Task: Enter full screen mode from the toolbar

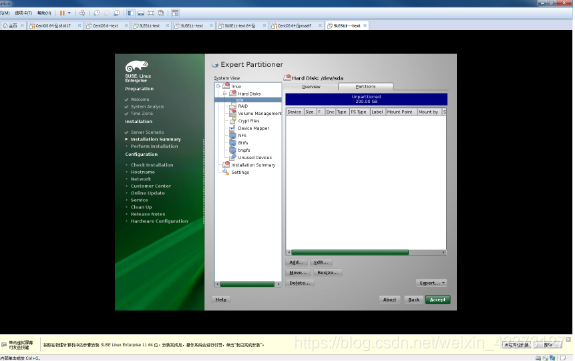Action: click(x=151, y=13)
